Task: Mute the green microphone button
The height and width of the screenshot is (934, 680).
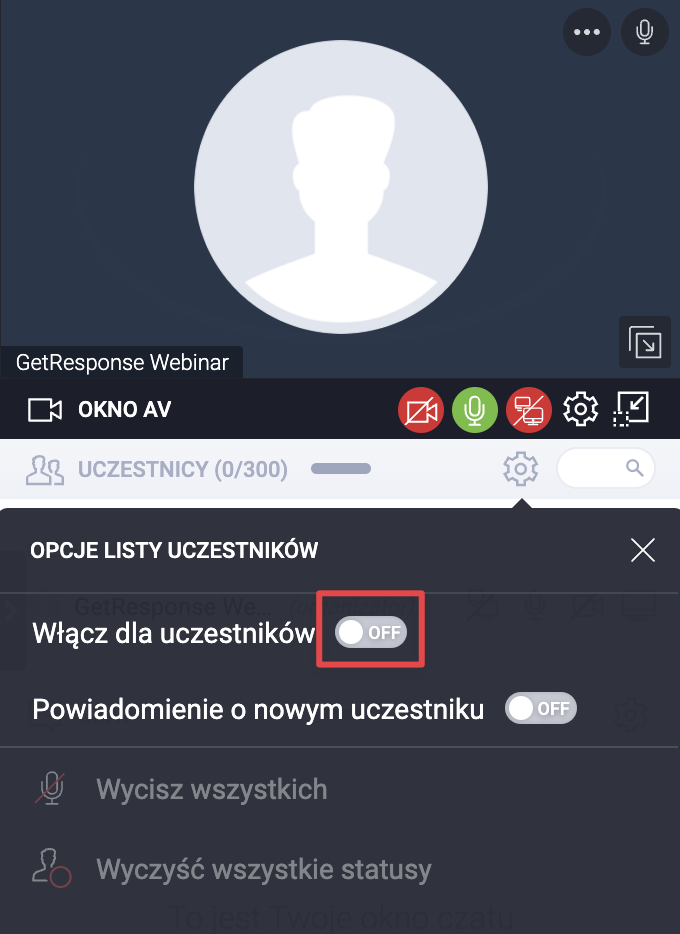Action: tap(475, 410)
